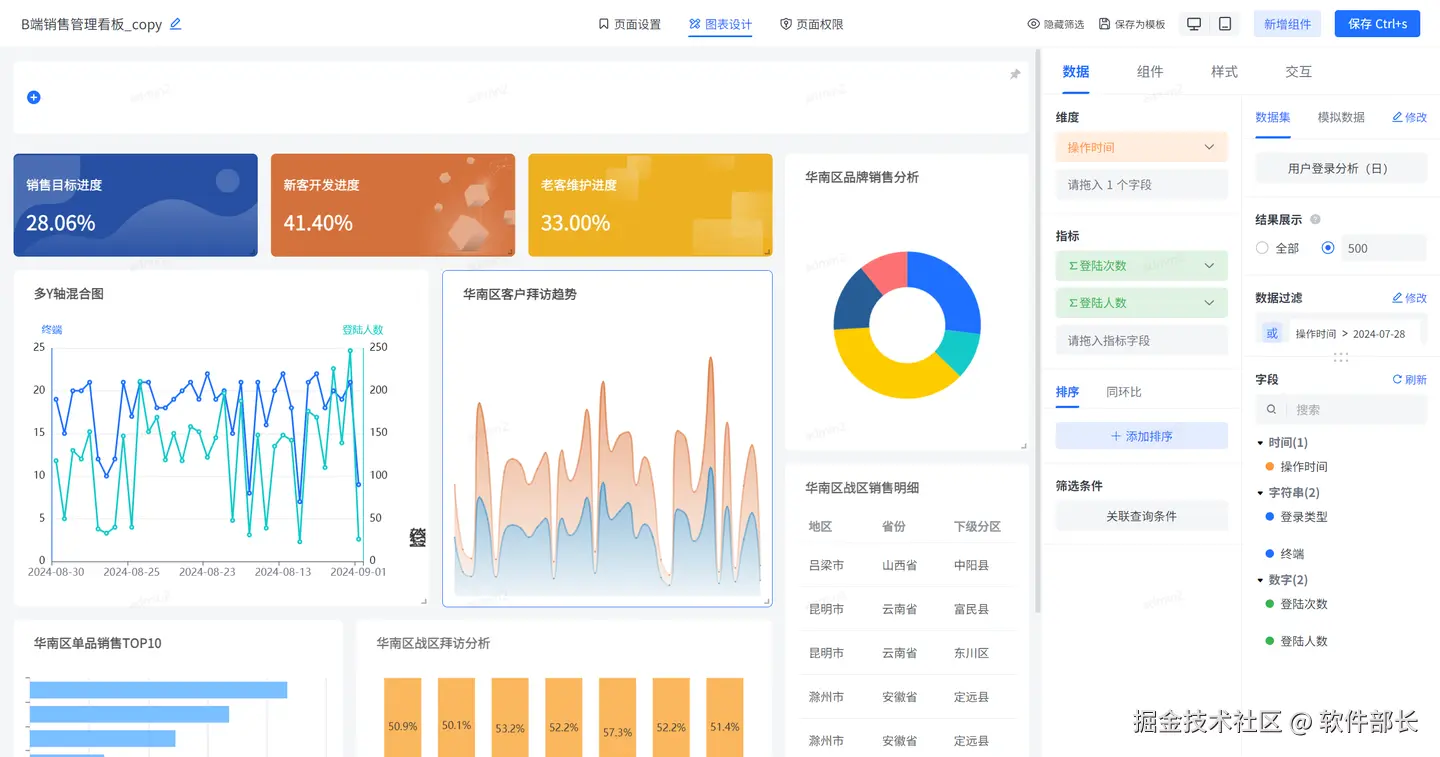This screenshot has width=1440, height=757.
Task: Click the blue plus icon in the filter bar
Action: [33, 97]
